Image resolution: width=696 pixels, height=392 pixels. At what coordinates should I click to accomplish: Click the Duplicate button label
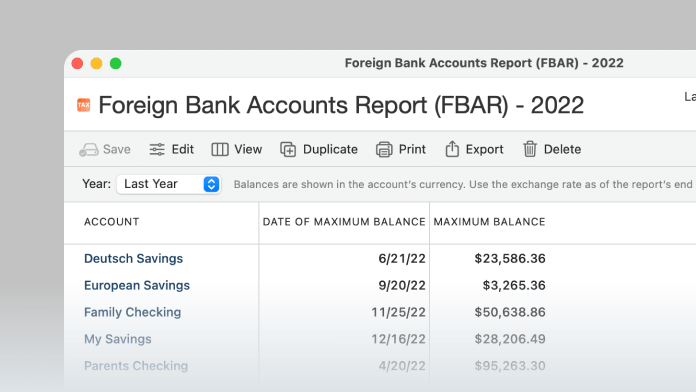point(330,150)
